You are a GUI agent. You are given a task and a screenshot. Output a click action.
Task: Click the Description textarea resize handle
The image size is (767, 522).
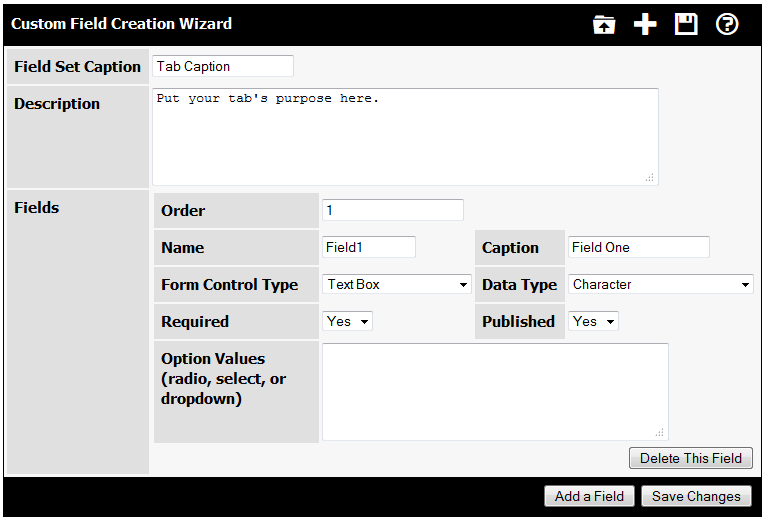(650, 178)
